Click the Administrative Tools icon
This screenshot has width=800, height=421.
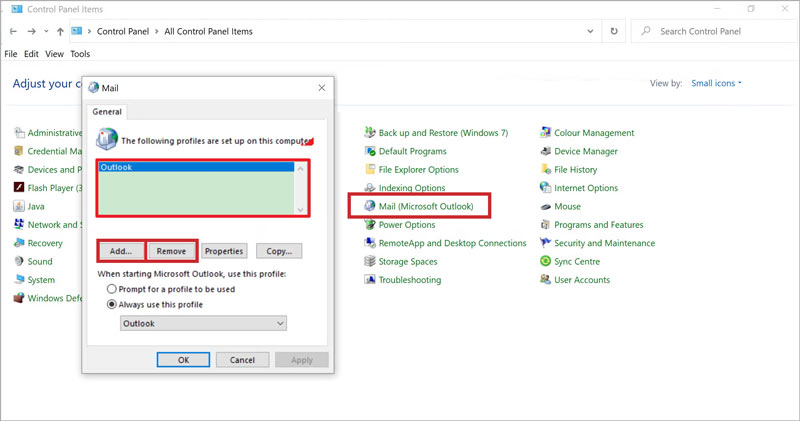point(19,133)
